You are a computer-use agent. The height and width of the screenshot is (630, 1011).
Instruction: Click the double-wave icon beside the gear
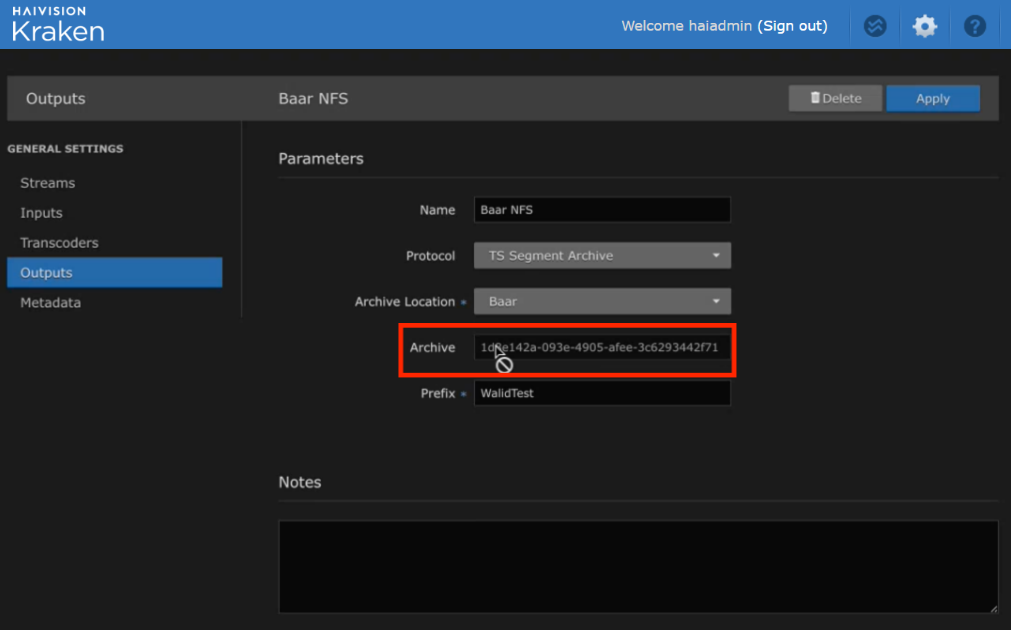point(875,26)
